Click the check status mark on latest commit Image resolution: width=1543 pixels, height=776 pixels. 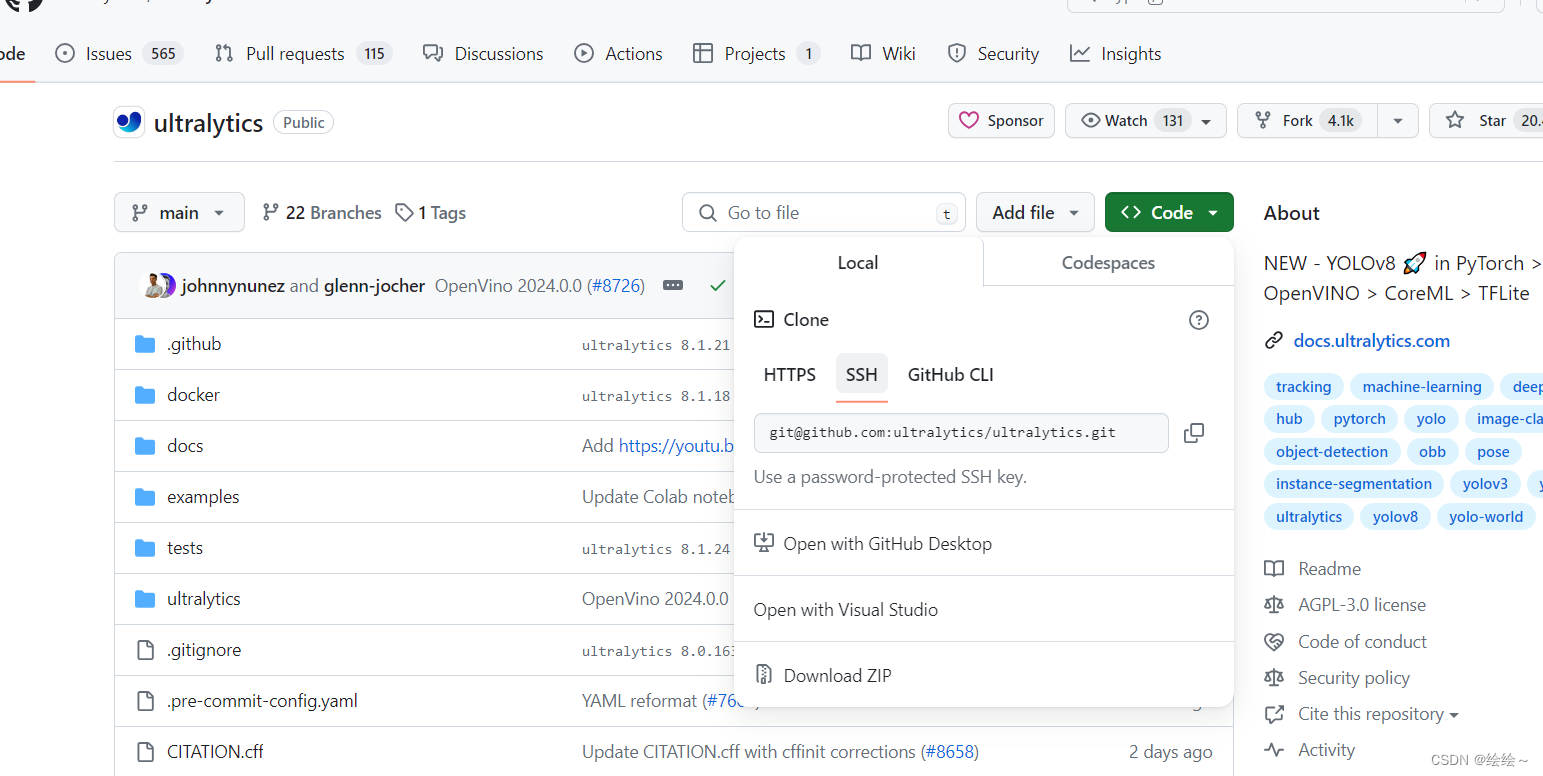[x=717, y=286]
